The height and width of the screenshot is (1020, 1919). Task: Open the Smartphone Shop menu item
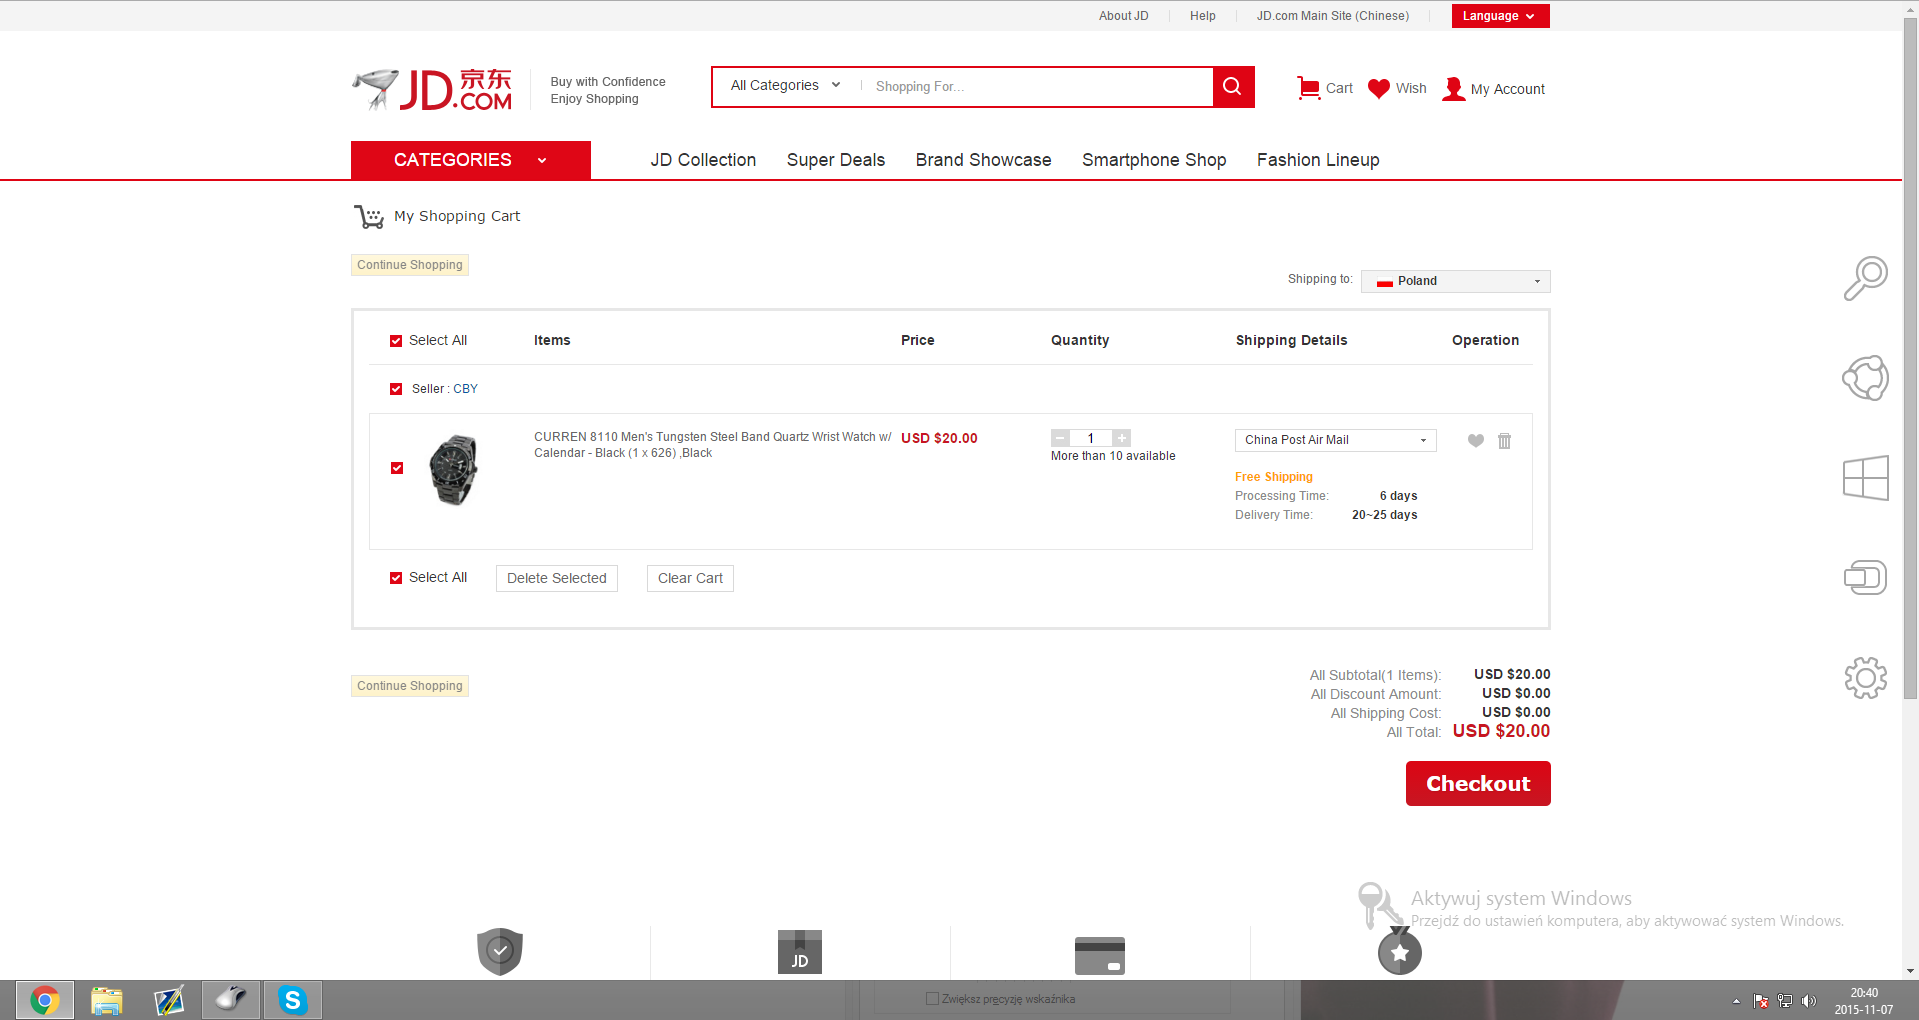[1154, 160]
